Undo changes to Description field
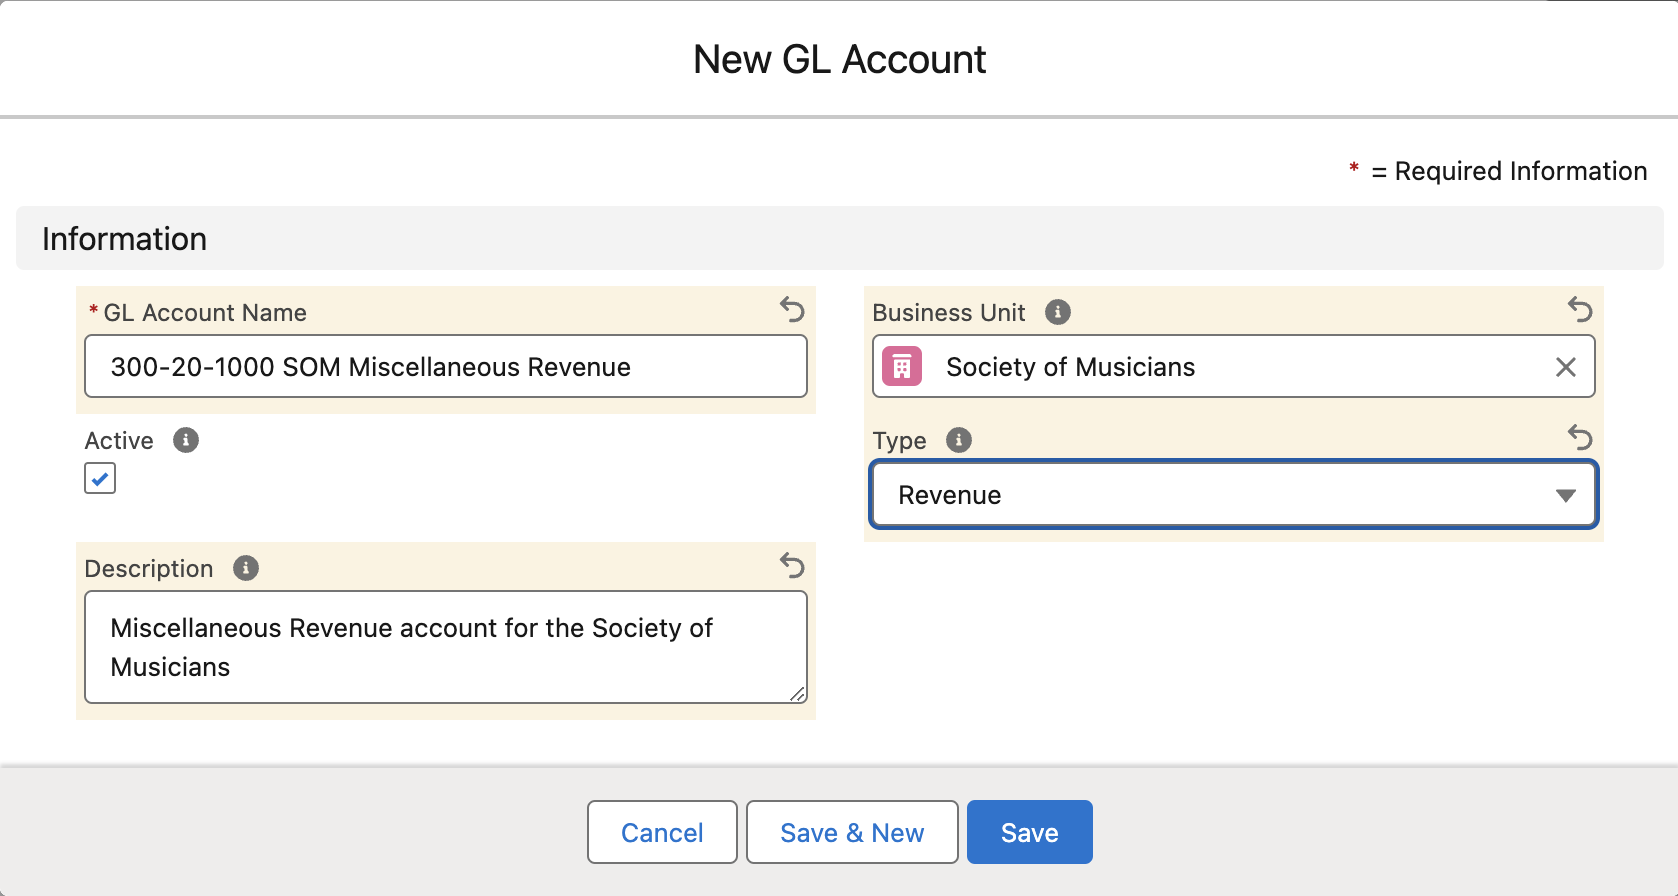The width and height of the screenshot is (1678, 896). (792, 566)
